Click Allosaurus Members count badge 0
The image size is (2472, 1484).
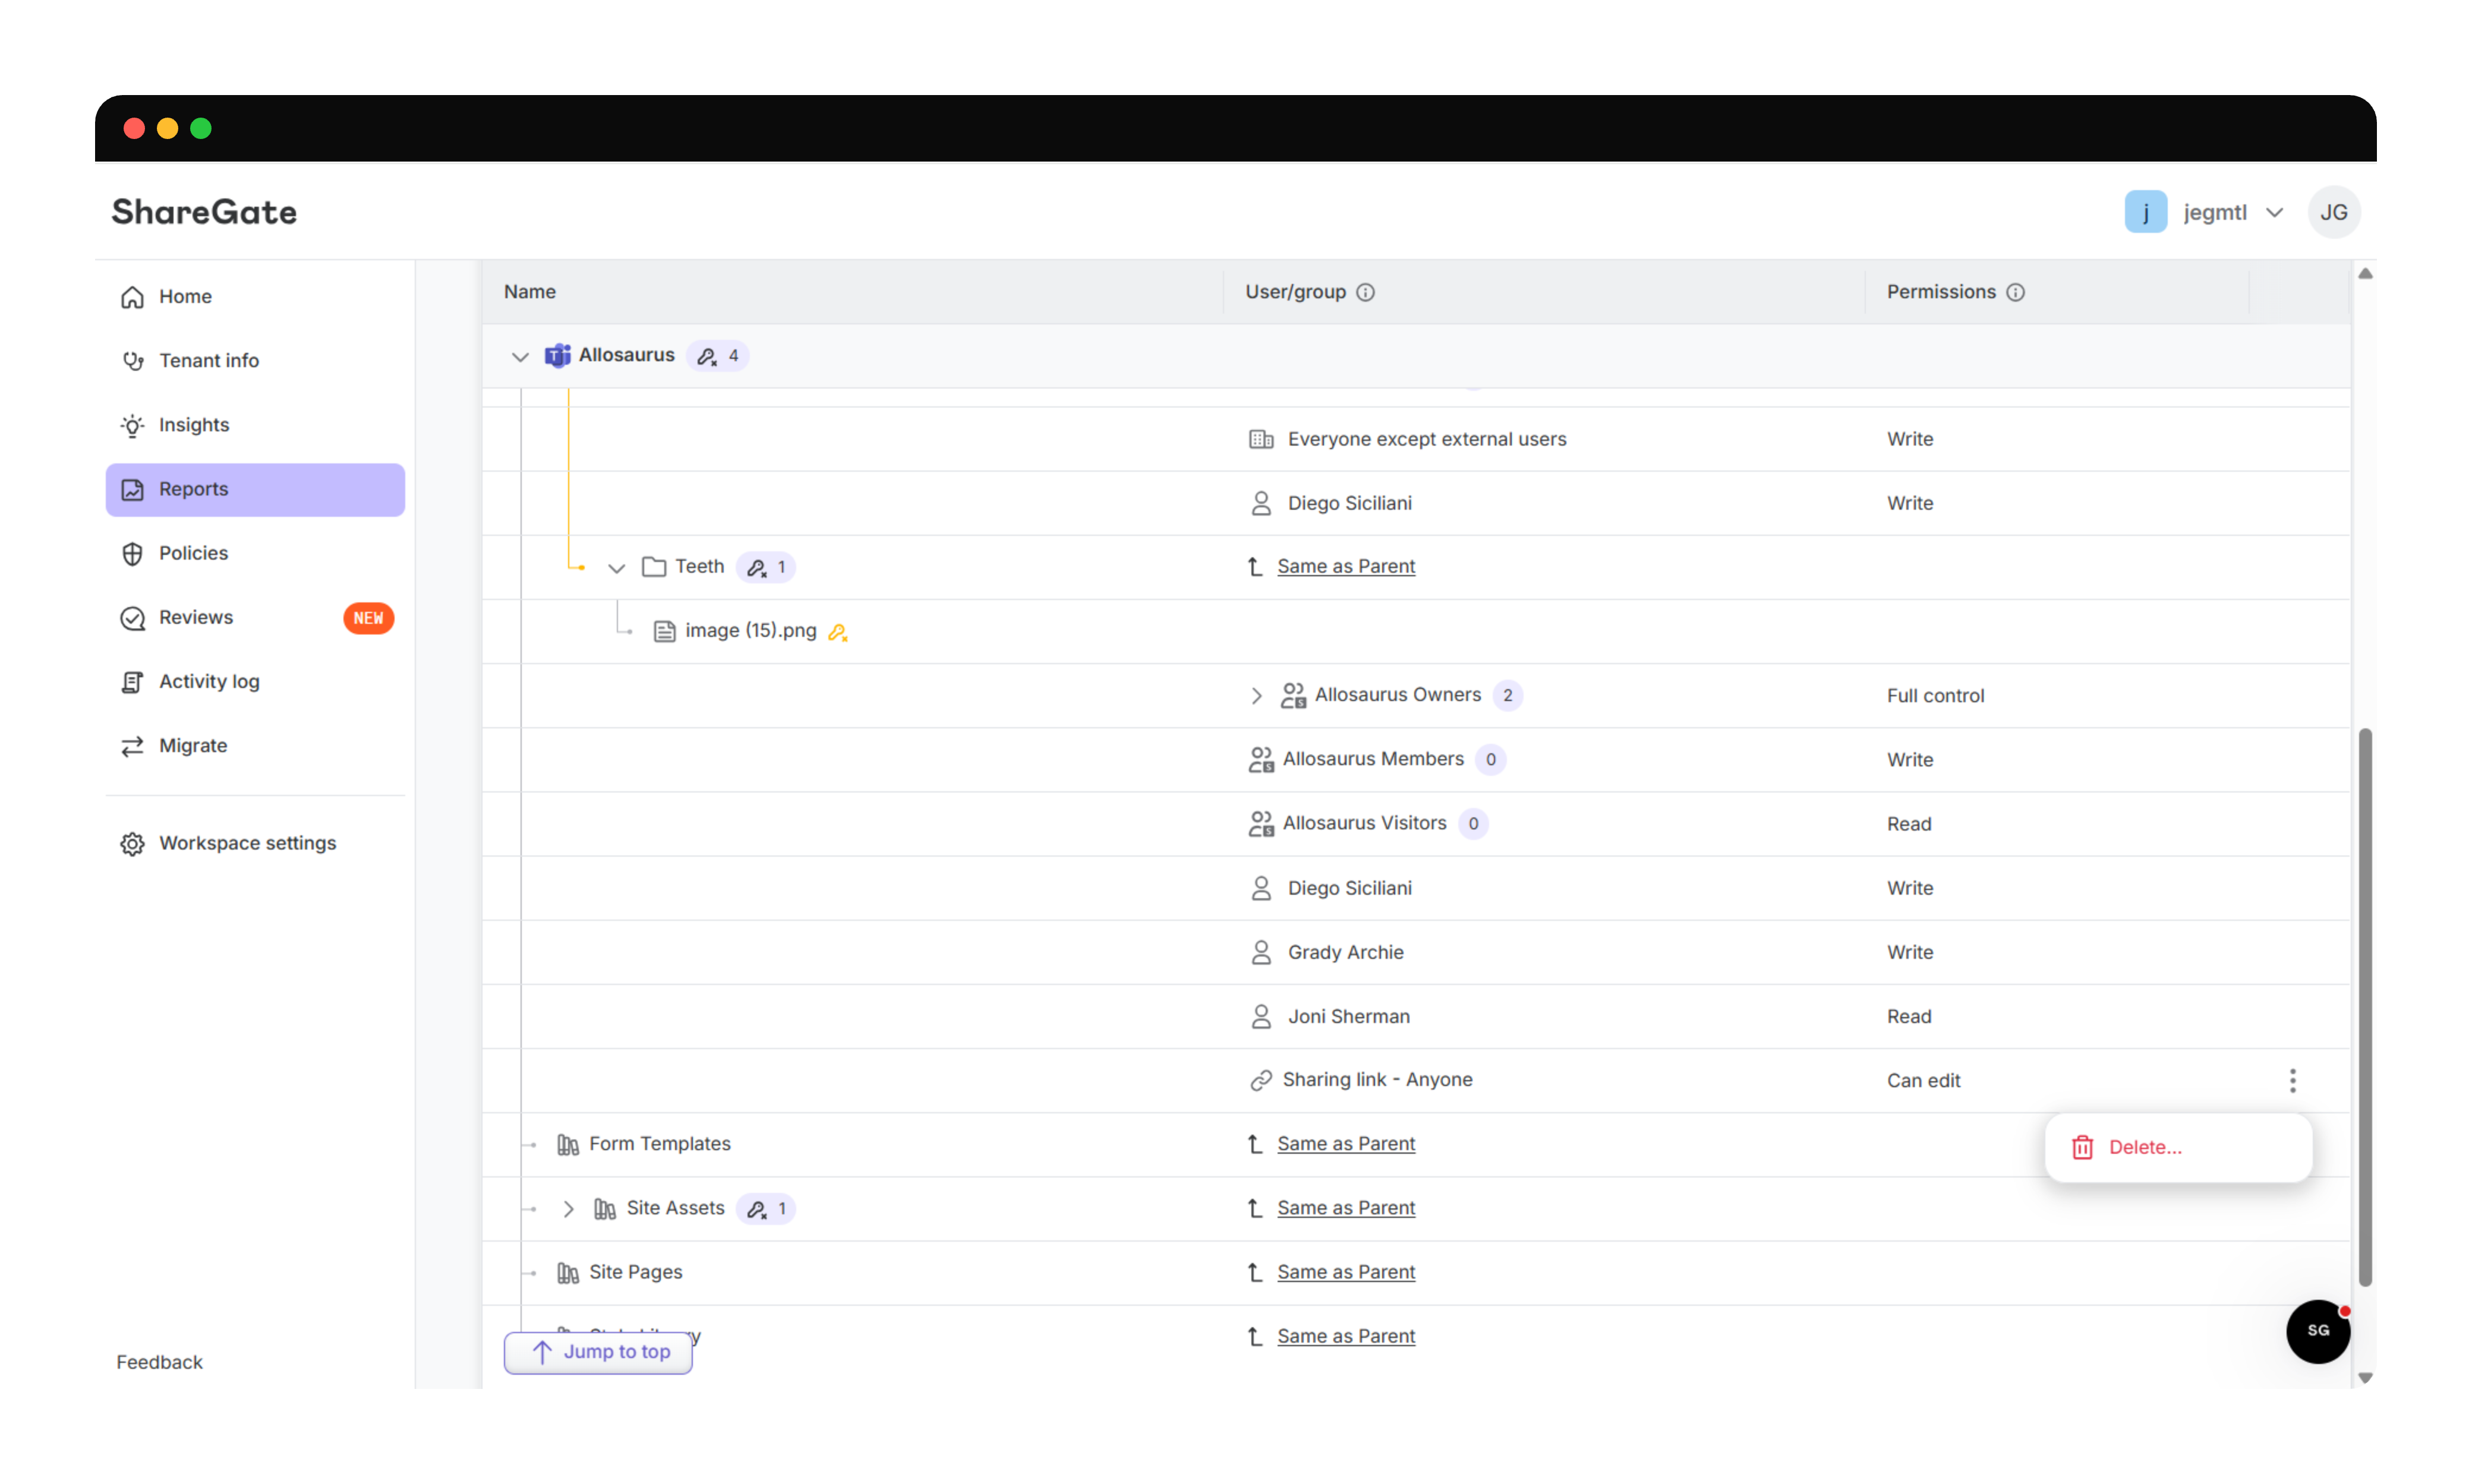point(1490,759)
